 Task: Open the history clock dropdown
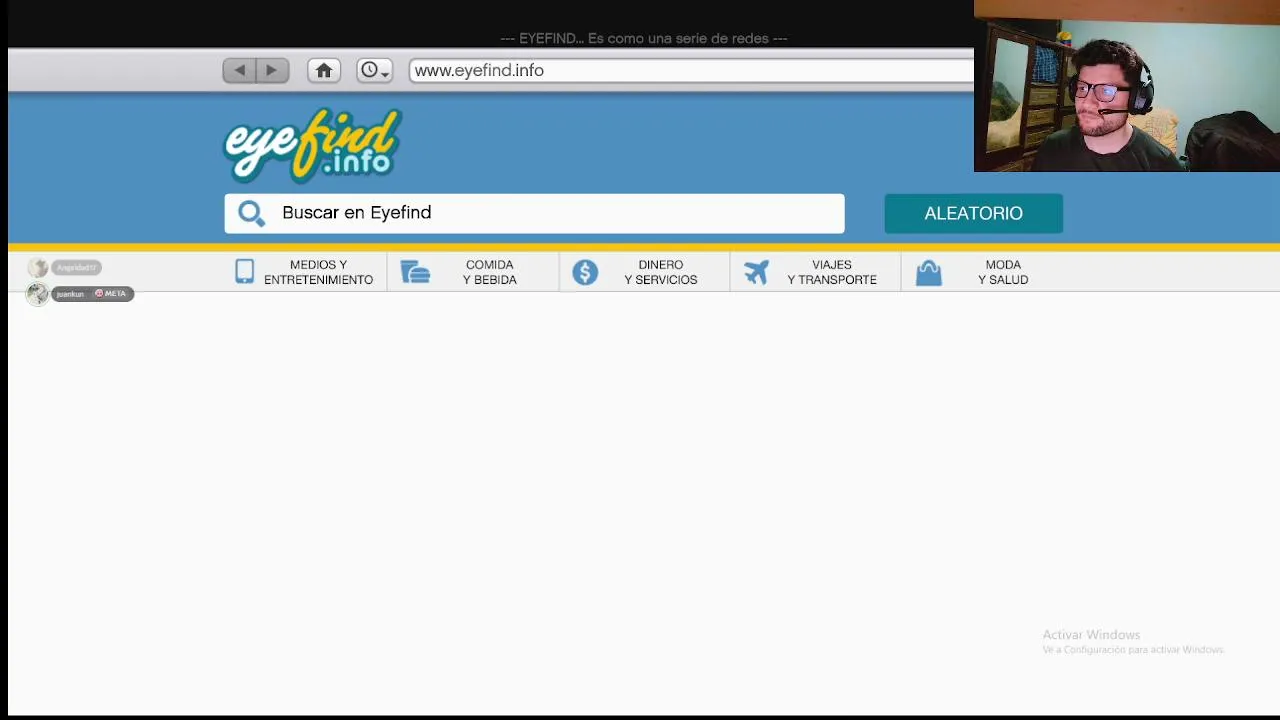tap(375, 70)
